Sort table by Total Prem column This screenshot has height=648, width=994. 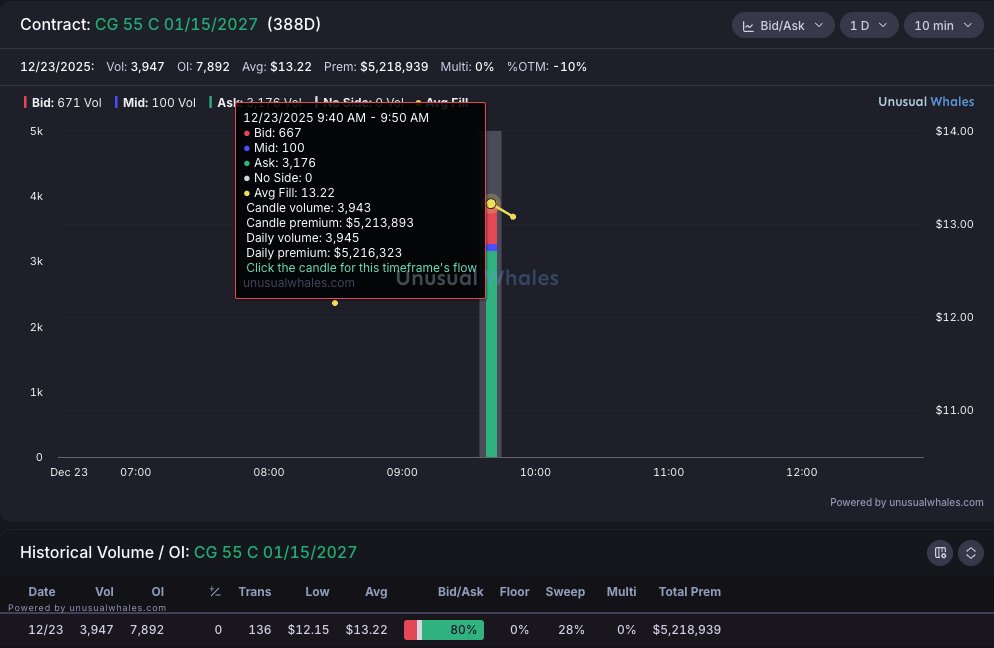[690, 592]
